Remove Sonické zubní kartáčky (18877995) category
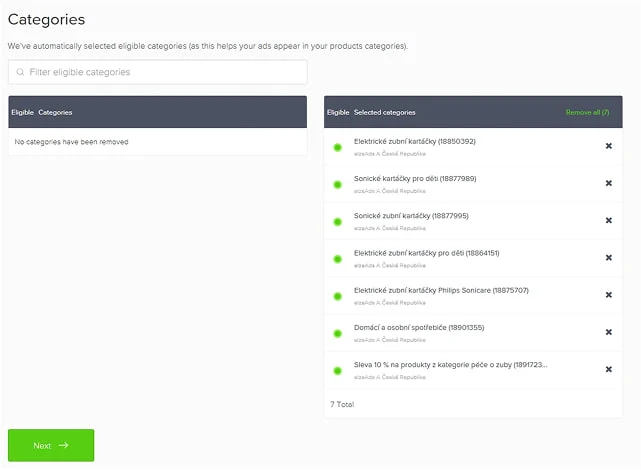641x470 pixels. pyautogui.click(x=608, y=221)
